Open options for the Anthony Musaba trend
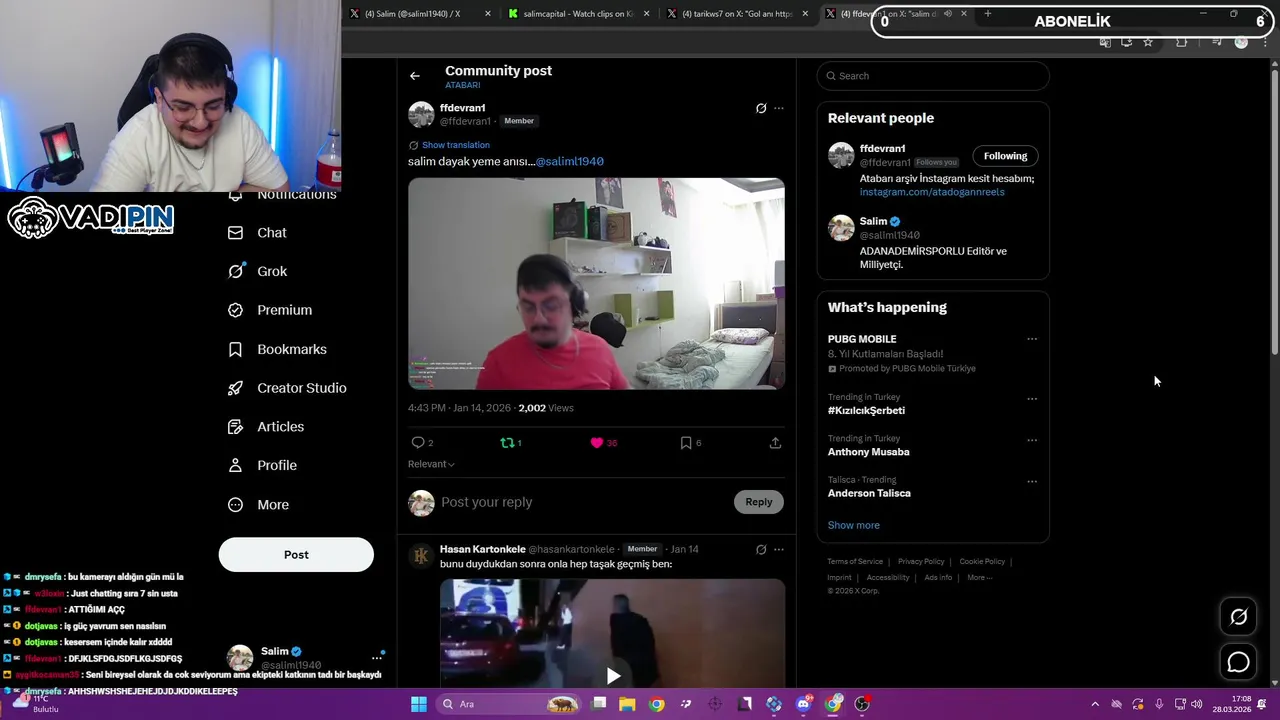 [1032, 440]
